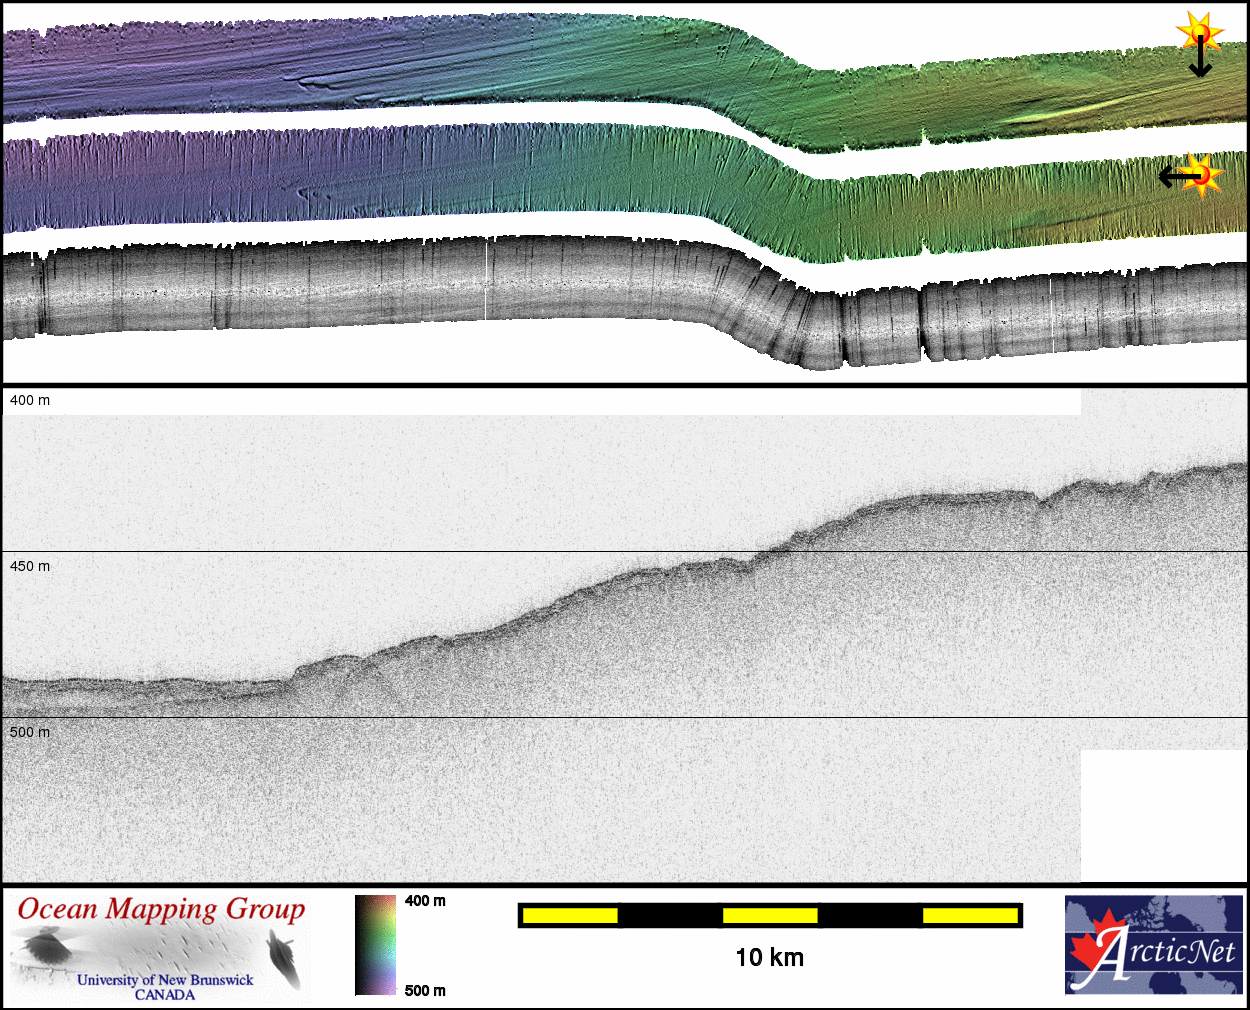Image resolution: width=1250 pixels, height=1010 pixels.
Task: Click the vessel image beside New Brunswick text
Action: pos(285,958)
